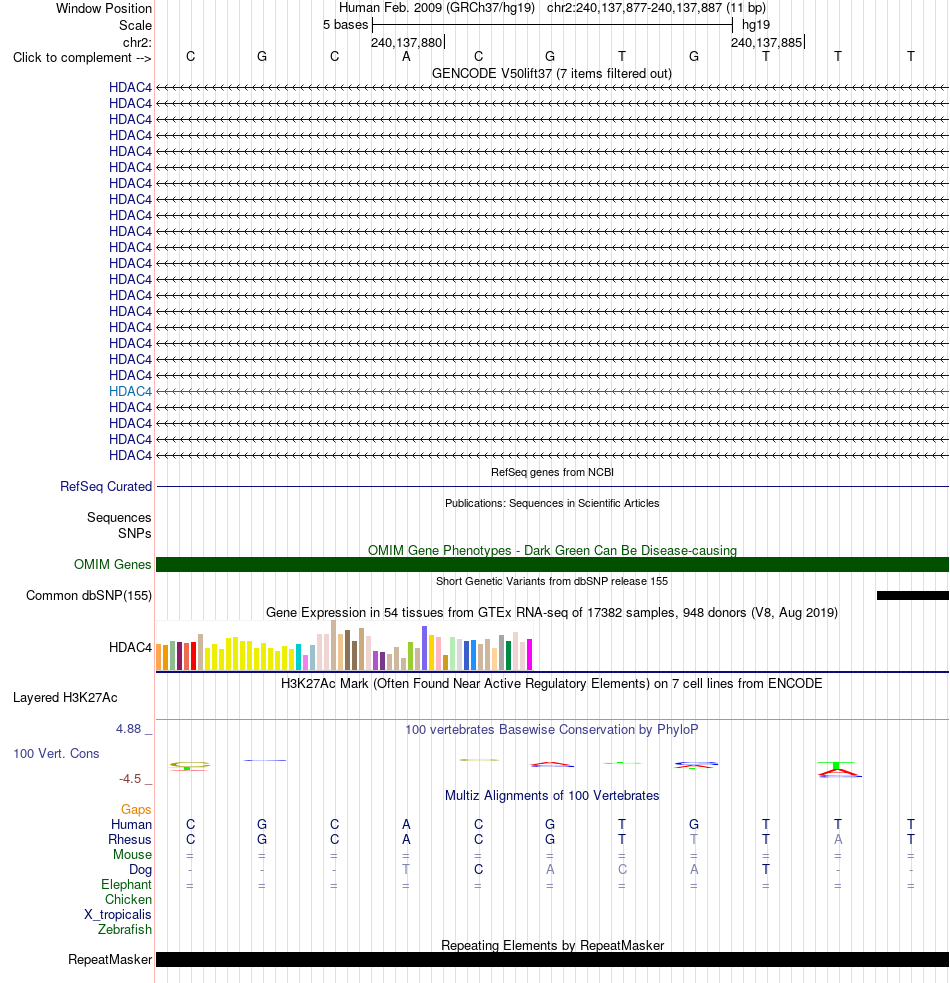Click the Chicken alignment row label
The image size is (950, 983).
(128, 900)
